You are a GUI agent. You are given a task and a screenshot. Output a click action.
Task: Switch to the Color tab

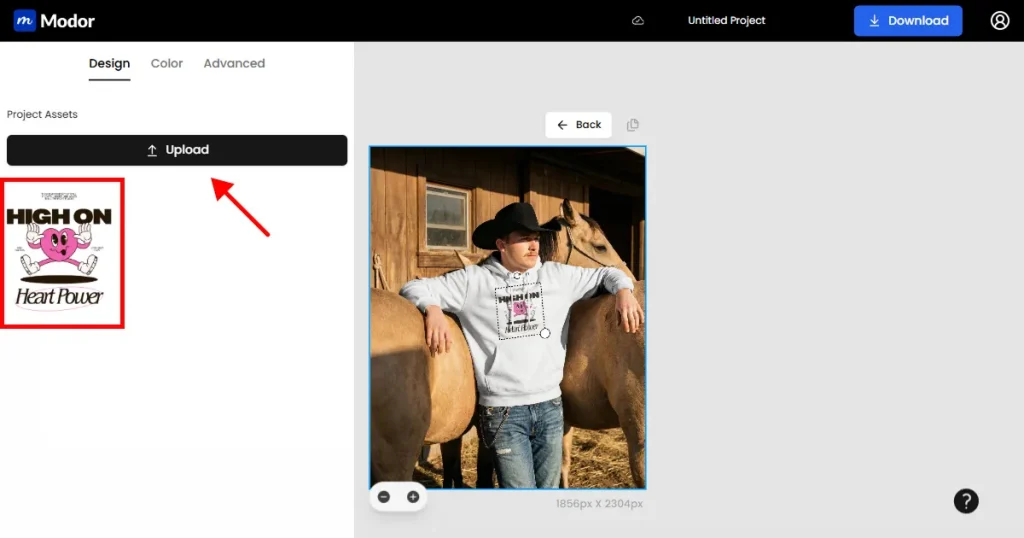(167, 63)
